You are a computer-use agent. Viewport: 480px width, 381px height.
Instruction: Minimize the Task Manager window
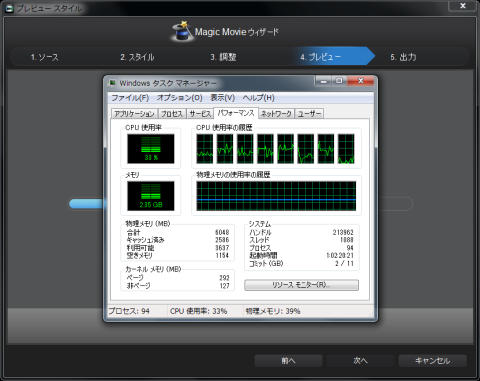pyautogui.click(x=323, y=81)
